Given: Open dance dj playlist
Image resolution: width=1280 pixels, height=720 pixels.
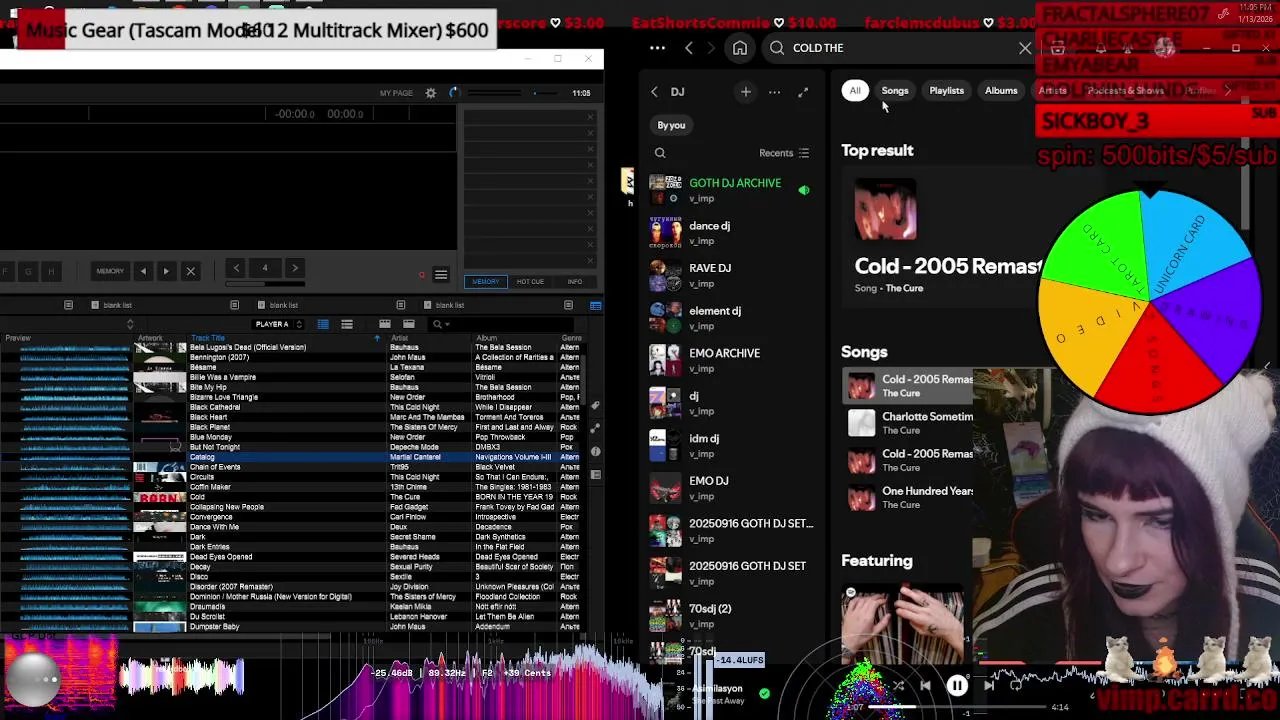Looking at the screenshot, I should (732, 233).
